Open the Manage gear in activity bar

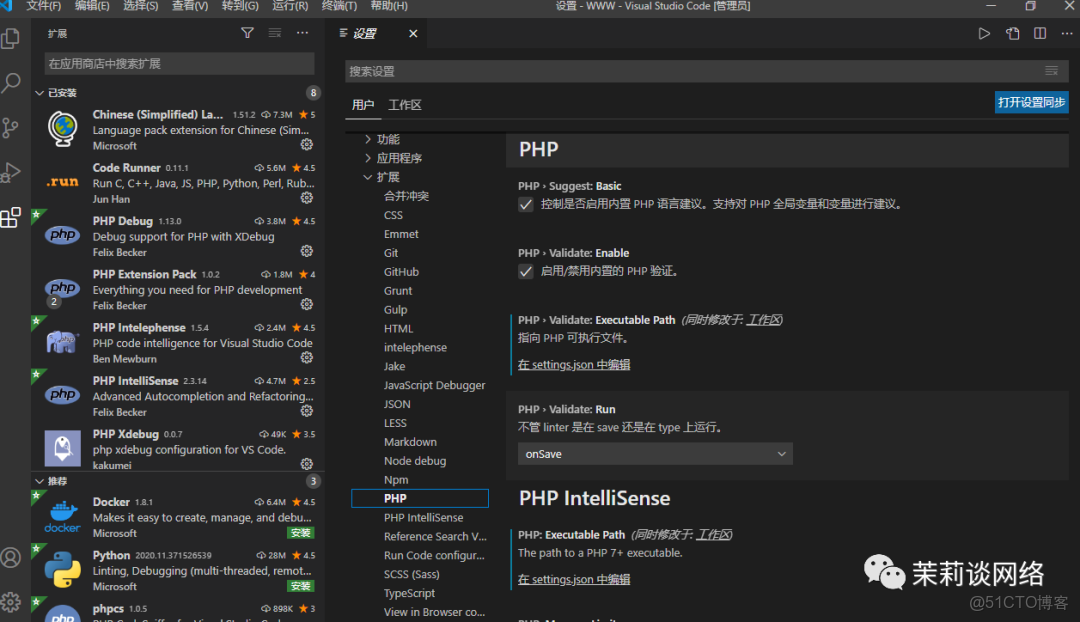click(11, 602)
